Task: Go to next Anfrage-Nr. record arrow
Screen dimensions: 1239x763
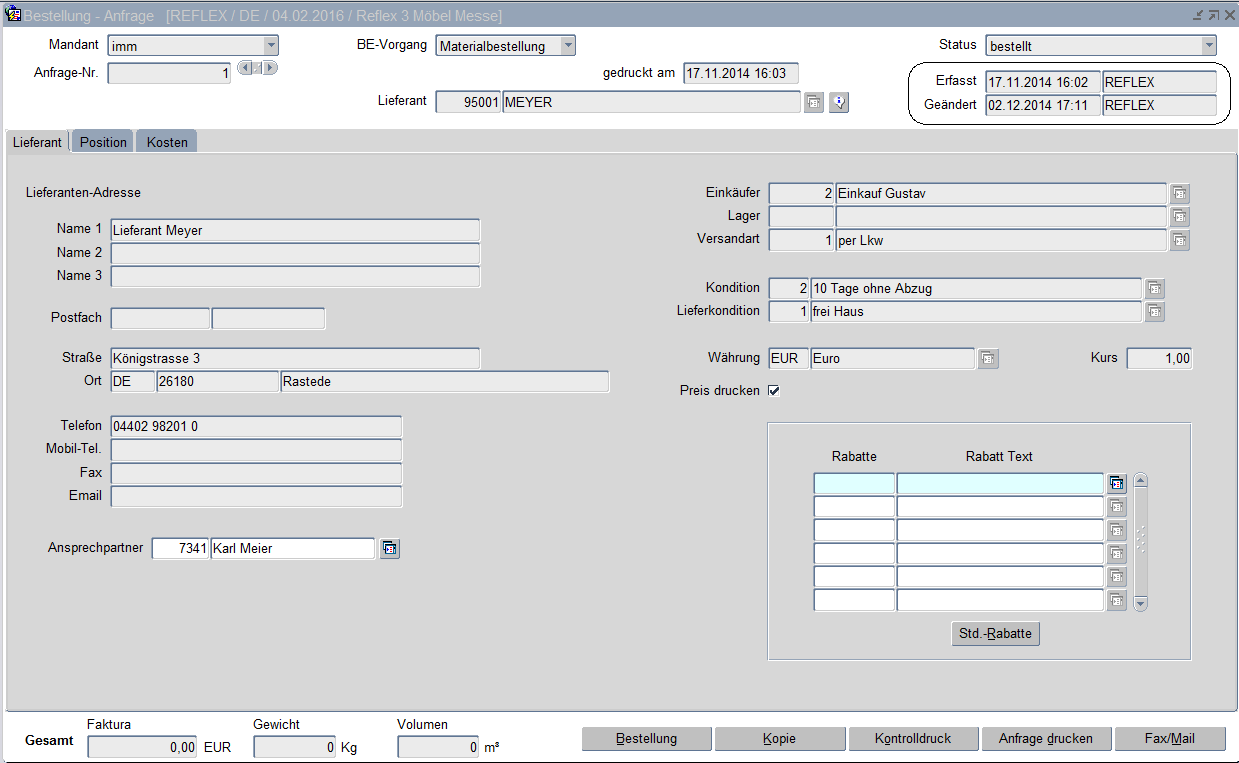Action: click(270, 68)
